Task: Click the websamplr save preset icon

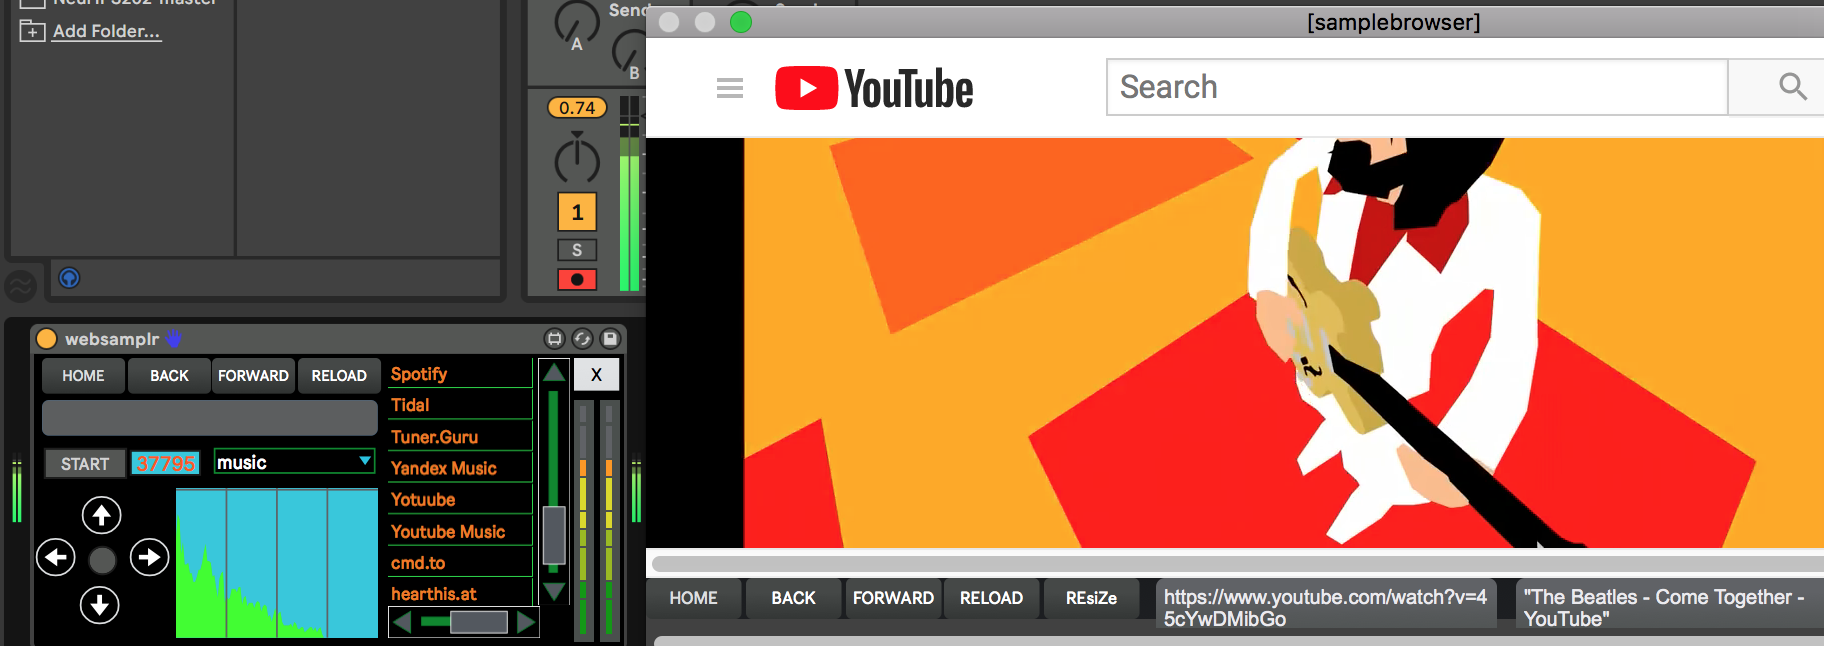Action: tap(610, 339)
